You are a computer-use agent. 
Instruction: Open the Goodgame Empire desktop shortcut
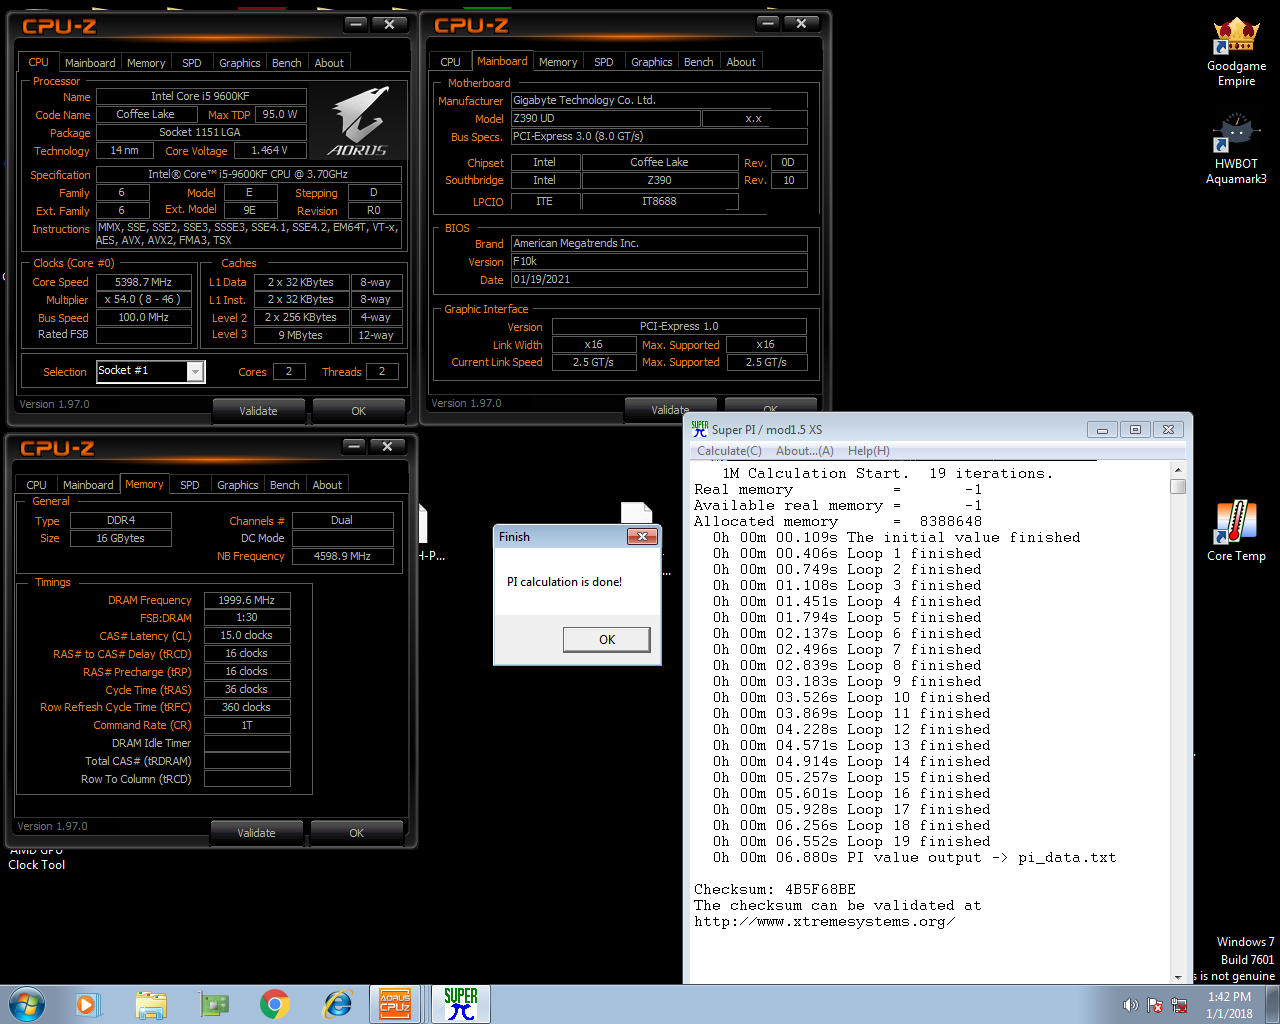pyautogui.click(x=1236, y=52)
